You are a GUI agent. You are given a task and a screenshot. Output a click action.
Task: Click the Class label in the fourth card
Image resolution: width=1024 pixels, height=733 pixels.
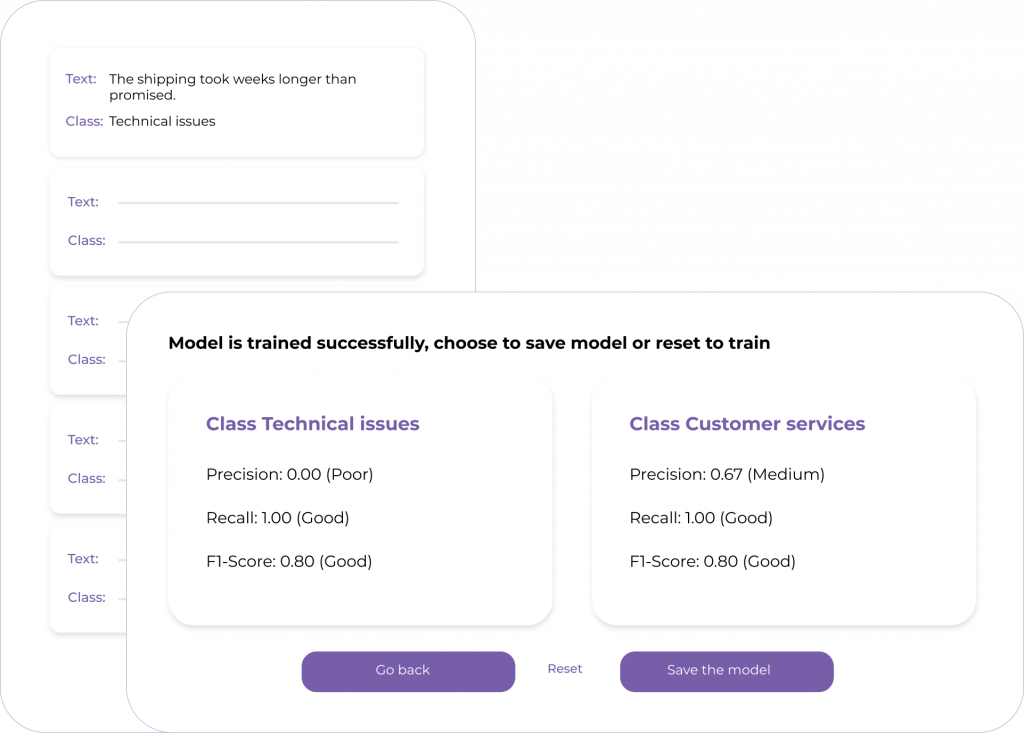[86, 479]
